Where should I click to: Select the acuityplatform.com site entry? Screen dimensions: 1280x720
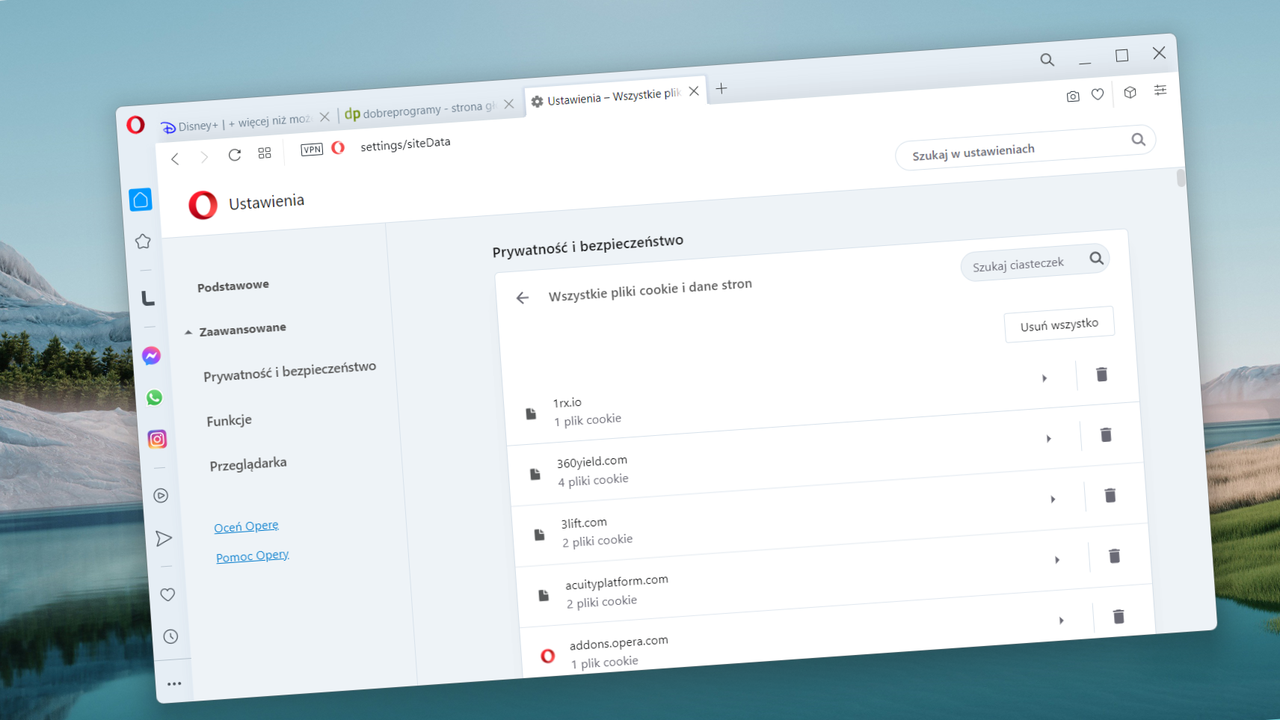[x=833, y=577]
